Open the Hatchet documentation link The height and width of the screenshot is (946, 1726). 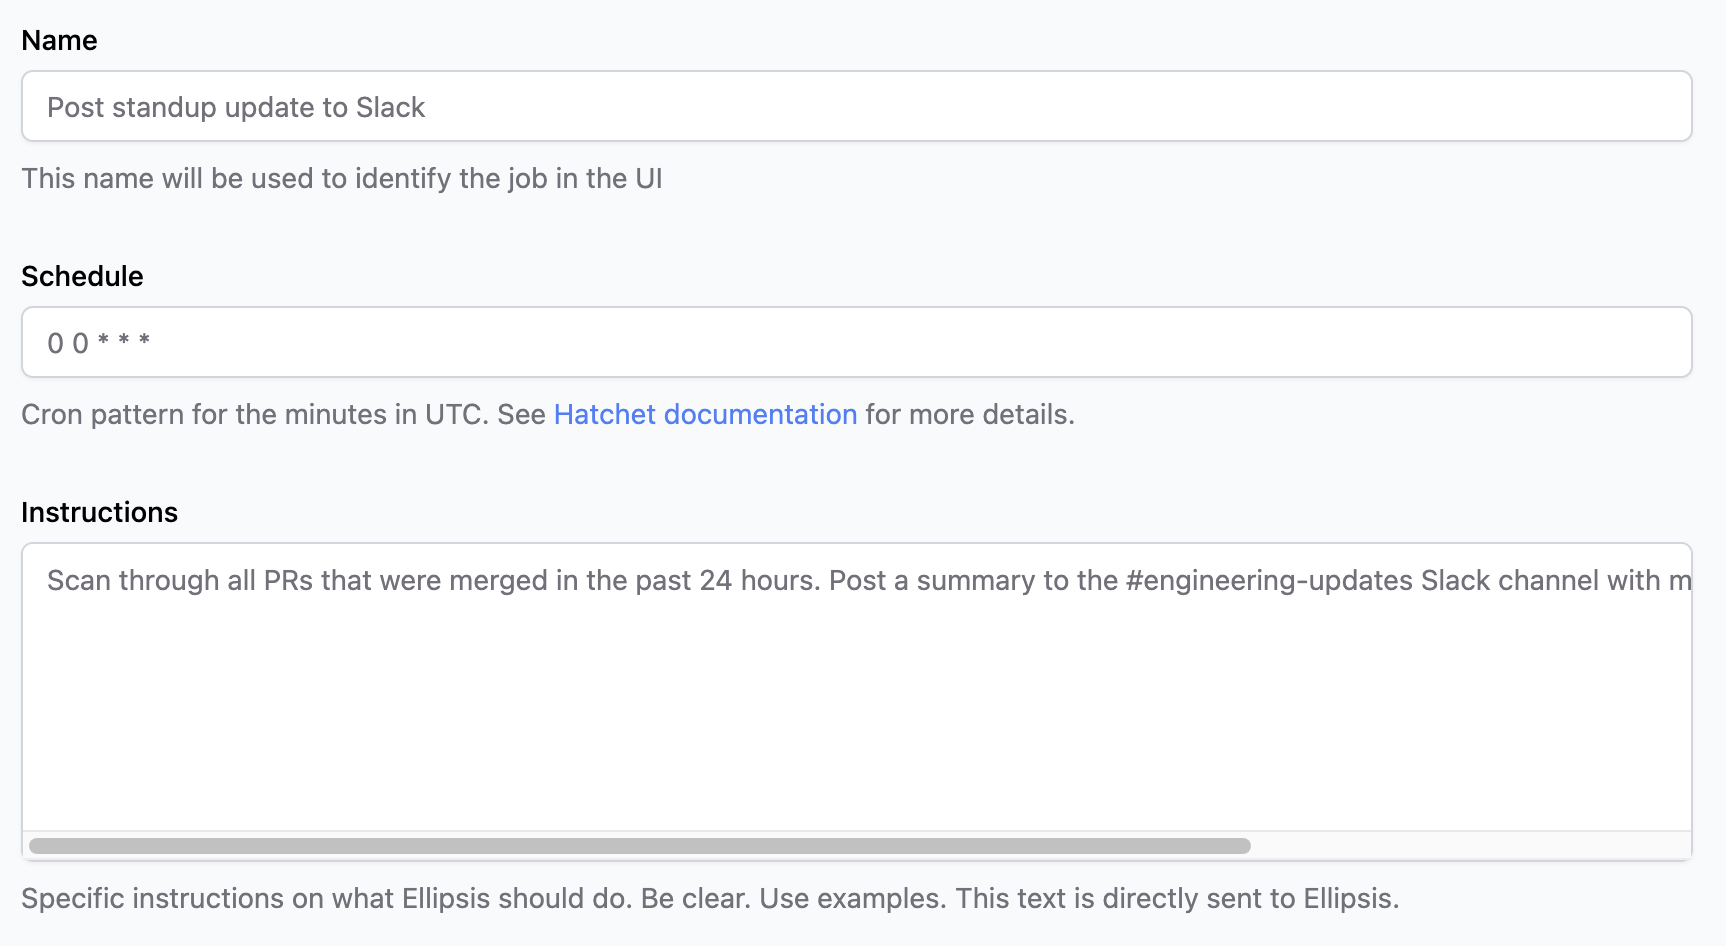705,414
